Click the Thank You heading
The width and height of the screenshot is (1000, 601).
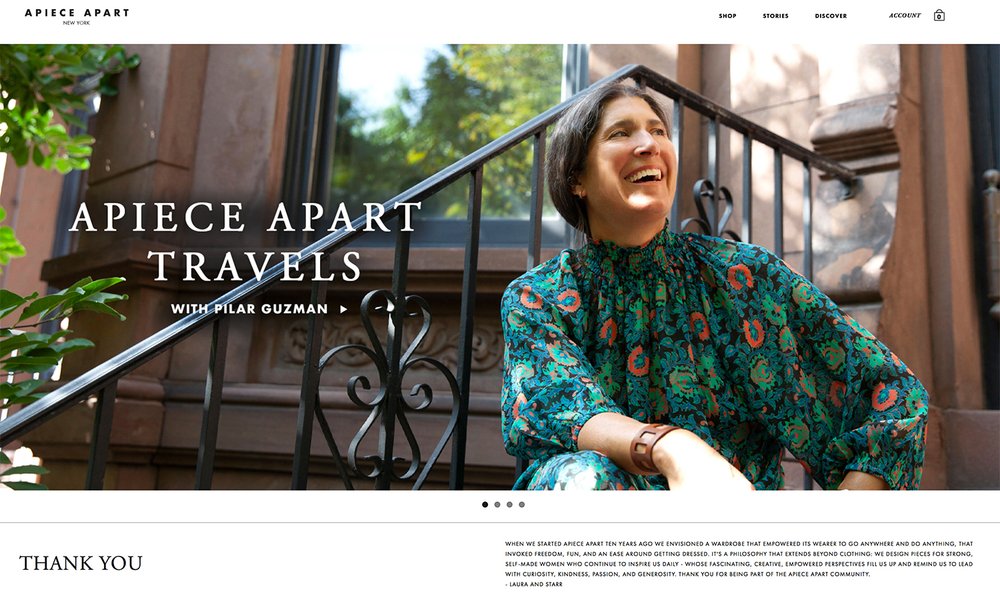pos(80,563)
